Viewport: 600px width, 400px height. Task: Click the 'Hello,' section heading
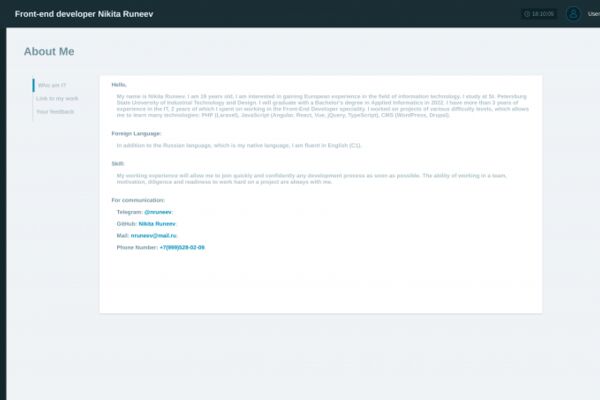click(119, 85)
